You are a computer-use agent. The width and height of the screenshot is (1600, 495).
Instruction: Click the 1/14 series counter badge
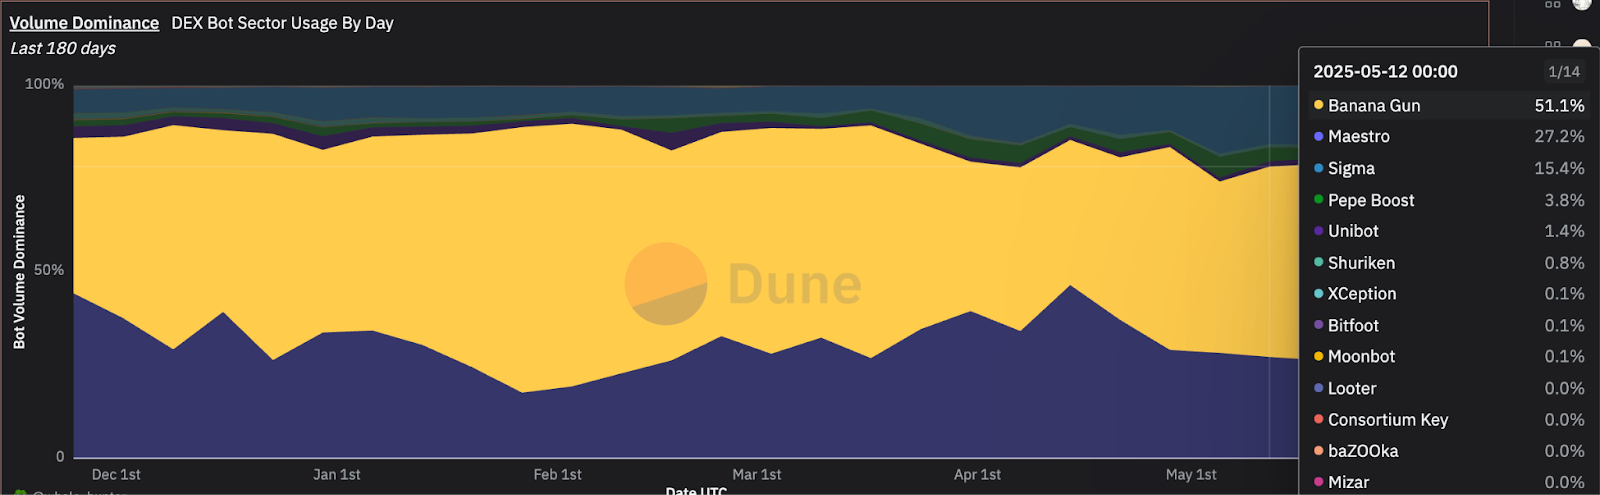tap(1564, 72)
